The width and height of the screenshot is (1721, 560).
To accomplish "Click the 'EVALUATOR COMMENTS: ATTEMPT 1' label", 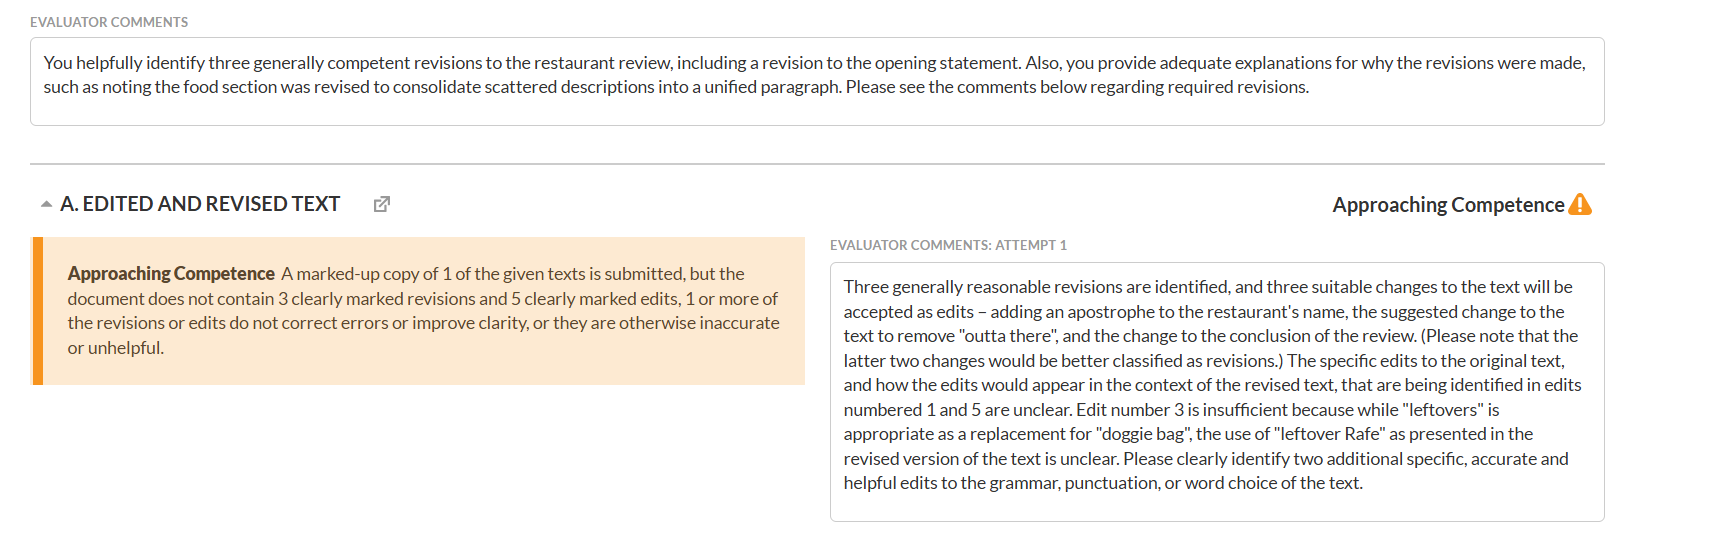I will click(948, 245).
